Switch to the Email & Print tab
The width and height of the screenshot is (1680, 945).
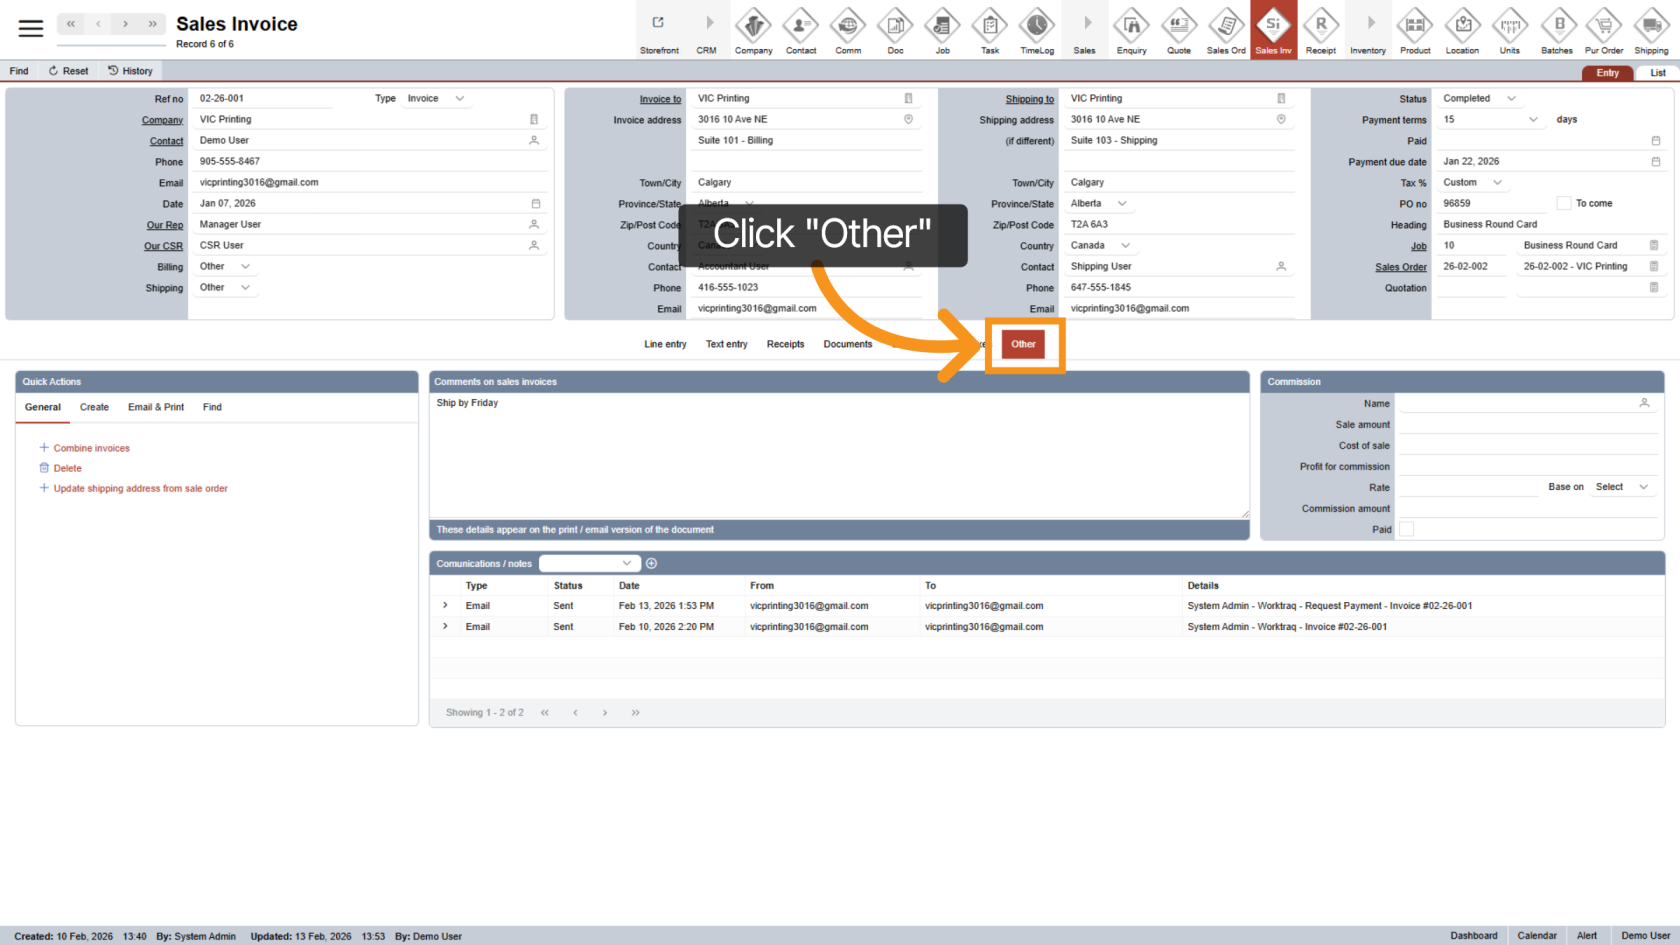click(x=156, y=407)
